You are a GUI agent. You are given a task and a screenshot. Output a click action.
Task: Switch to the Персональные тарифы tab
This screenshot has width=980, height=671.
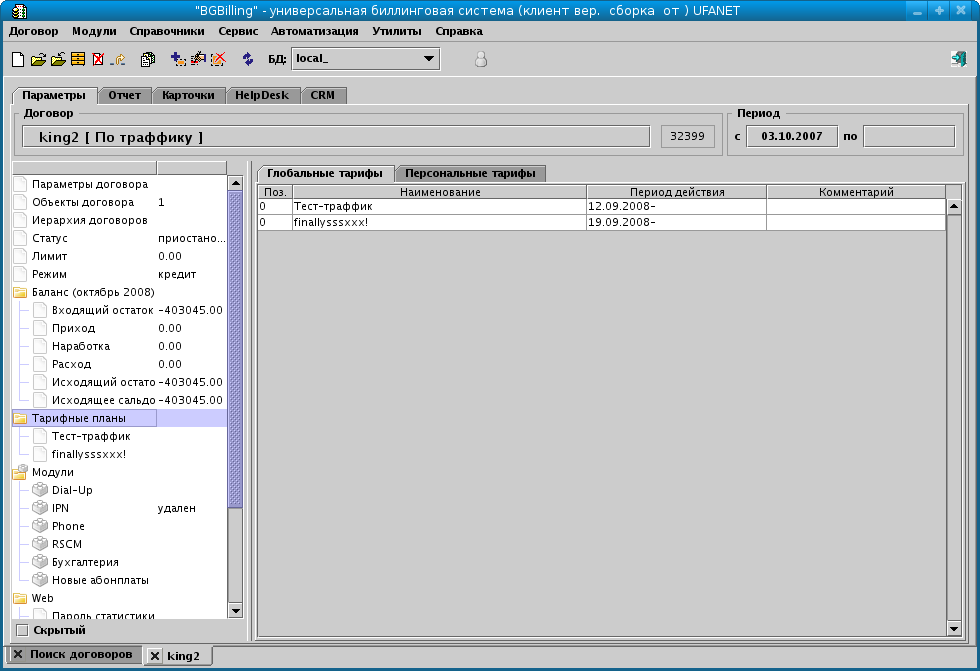(471, 173)
